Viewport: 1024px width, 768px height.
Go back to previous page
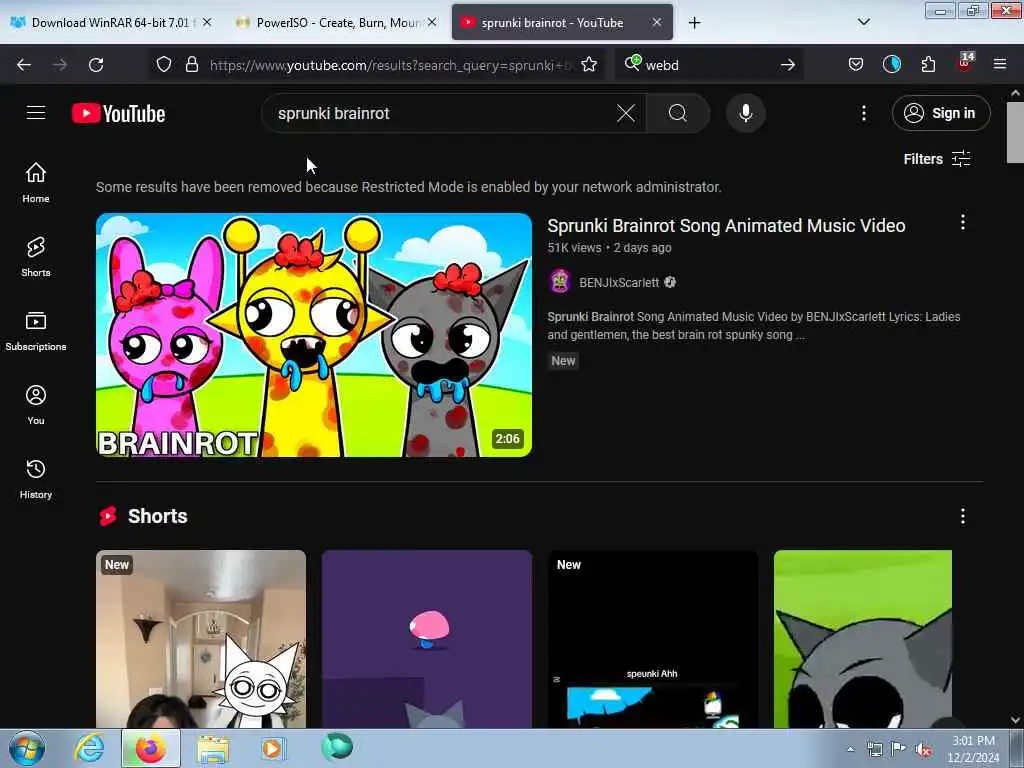tap(24, 65)
